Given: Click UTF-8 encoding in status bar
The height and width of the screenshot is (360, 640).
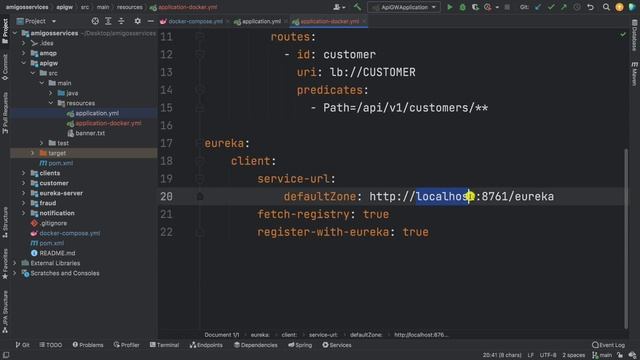Looking at the screenshot, I should tap(548, 355).
